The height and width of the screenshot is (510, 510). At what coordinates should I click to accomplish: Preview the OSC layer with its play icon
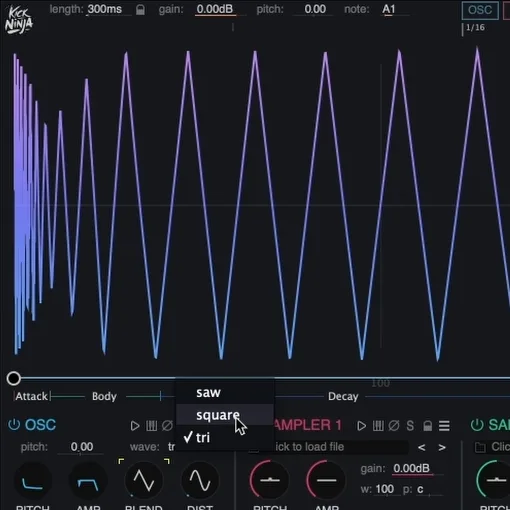[x=135, y=426]
